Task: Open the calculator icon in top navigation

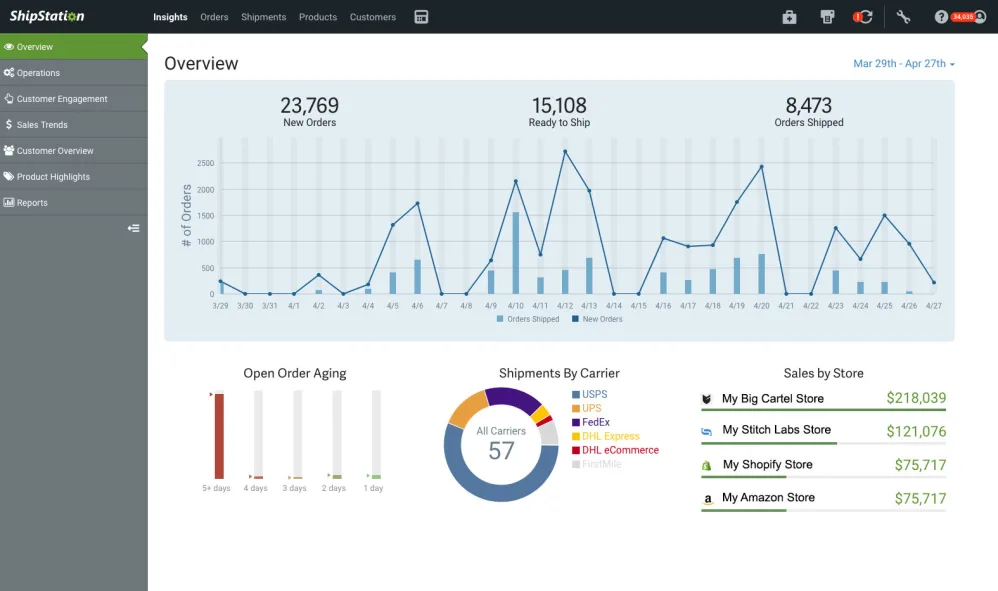Action: point(421,17)
